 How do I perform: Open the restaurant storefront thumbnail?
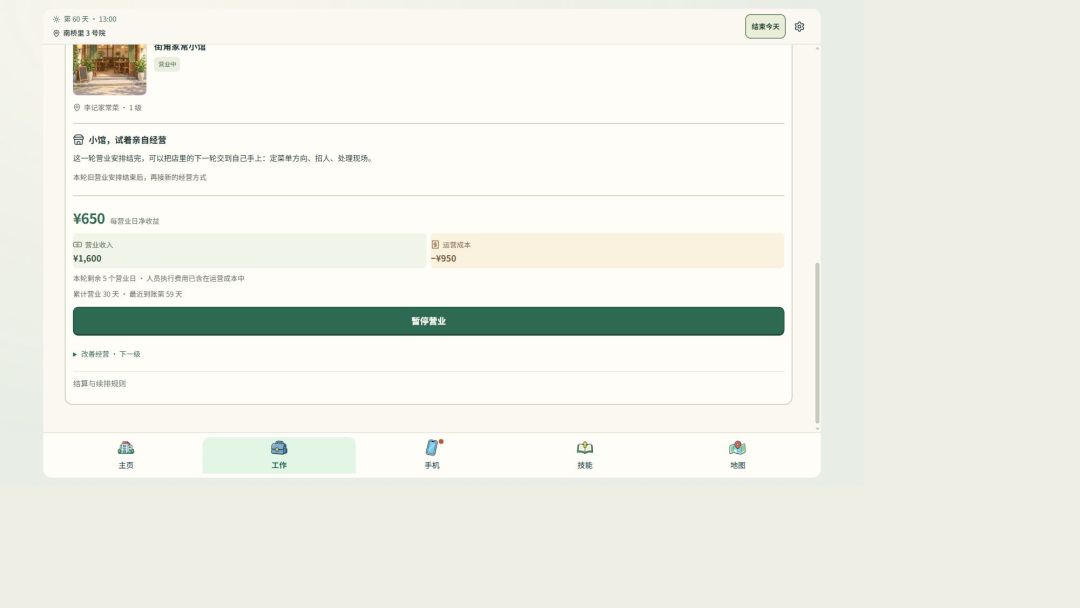tap(110, 69)
